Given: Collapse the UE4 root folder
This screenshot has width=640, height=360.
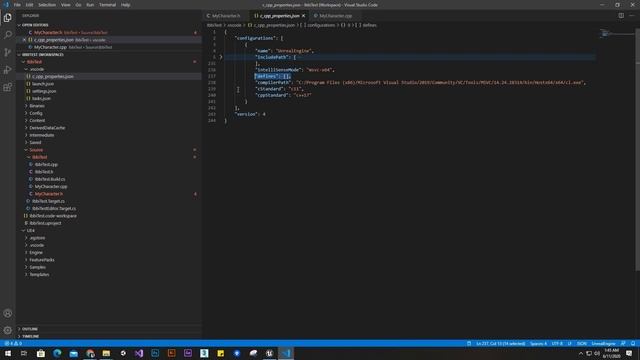Looking at the screenshot, I should (31, 230).
